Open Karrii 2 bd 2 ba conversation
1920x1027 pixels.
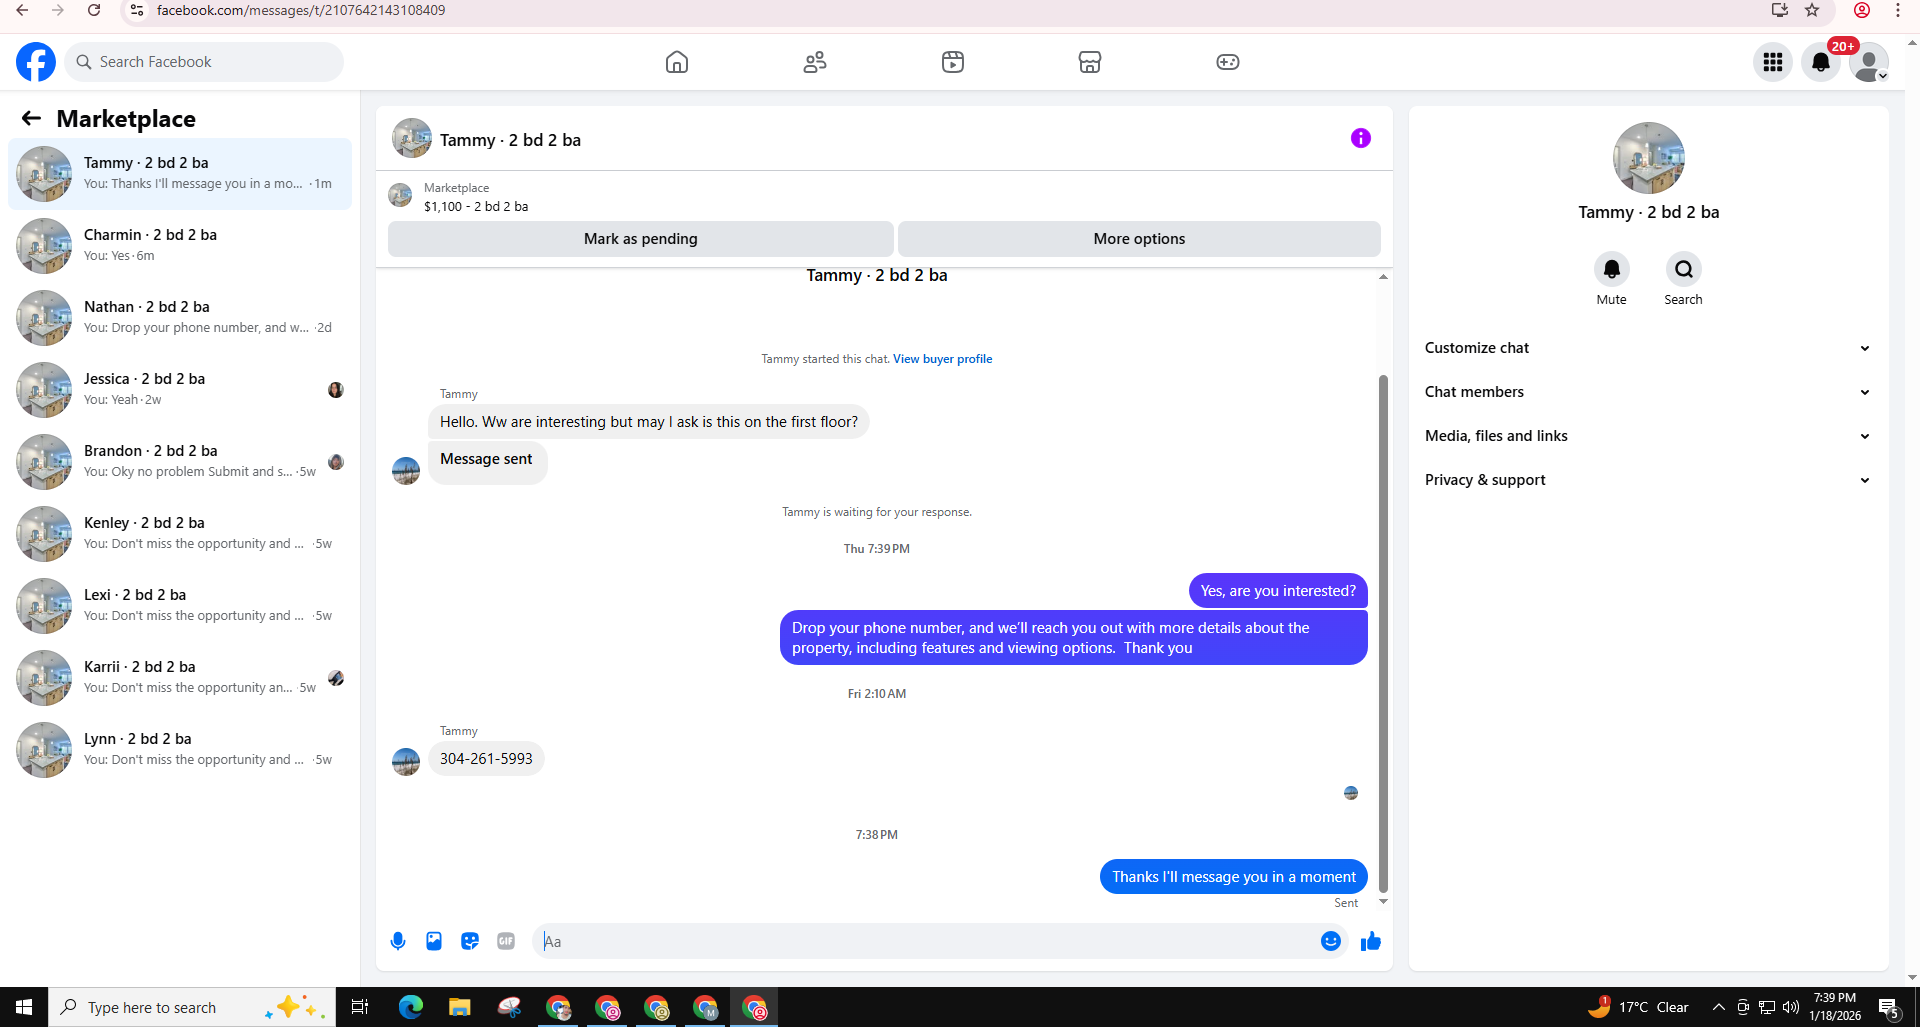point(180,678)
